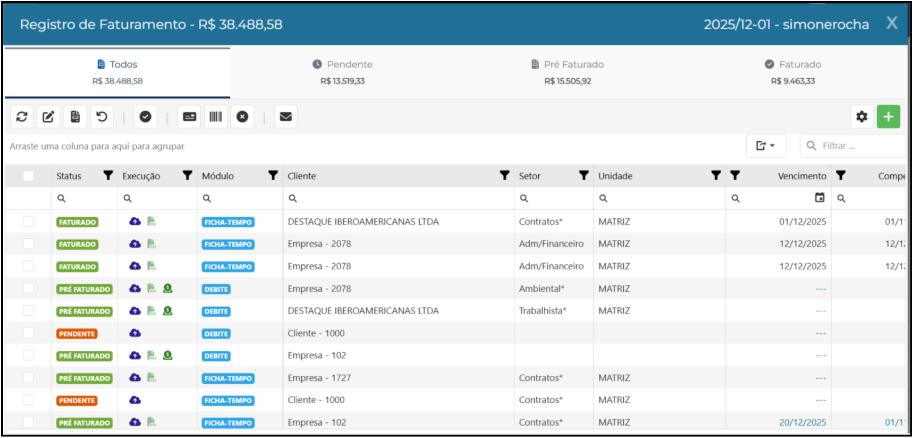Open the 20/12/2025 Vencimento link

point(803,422)
